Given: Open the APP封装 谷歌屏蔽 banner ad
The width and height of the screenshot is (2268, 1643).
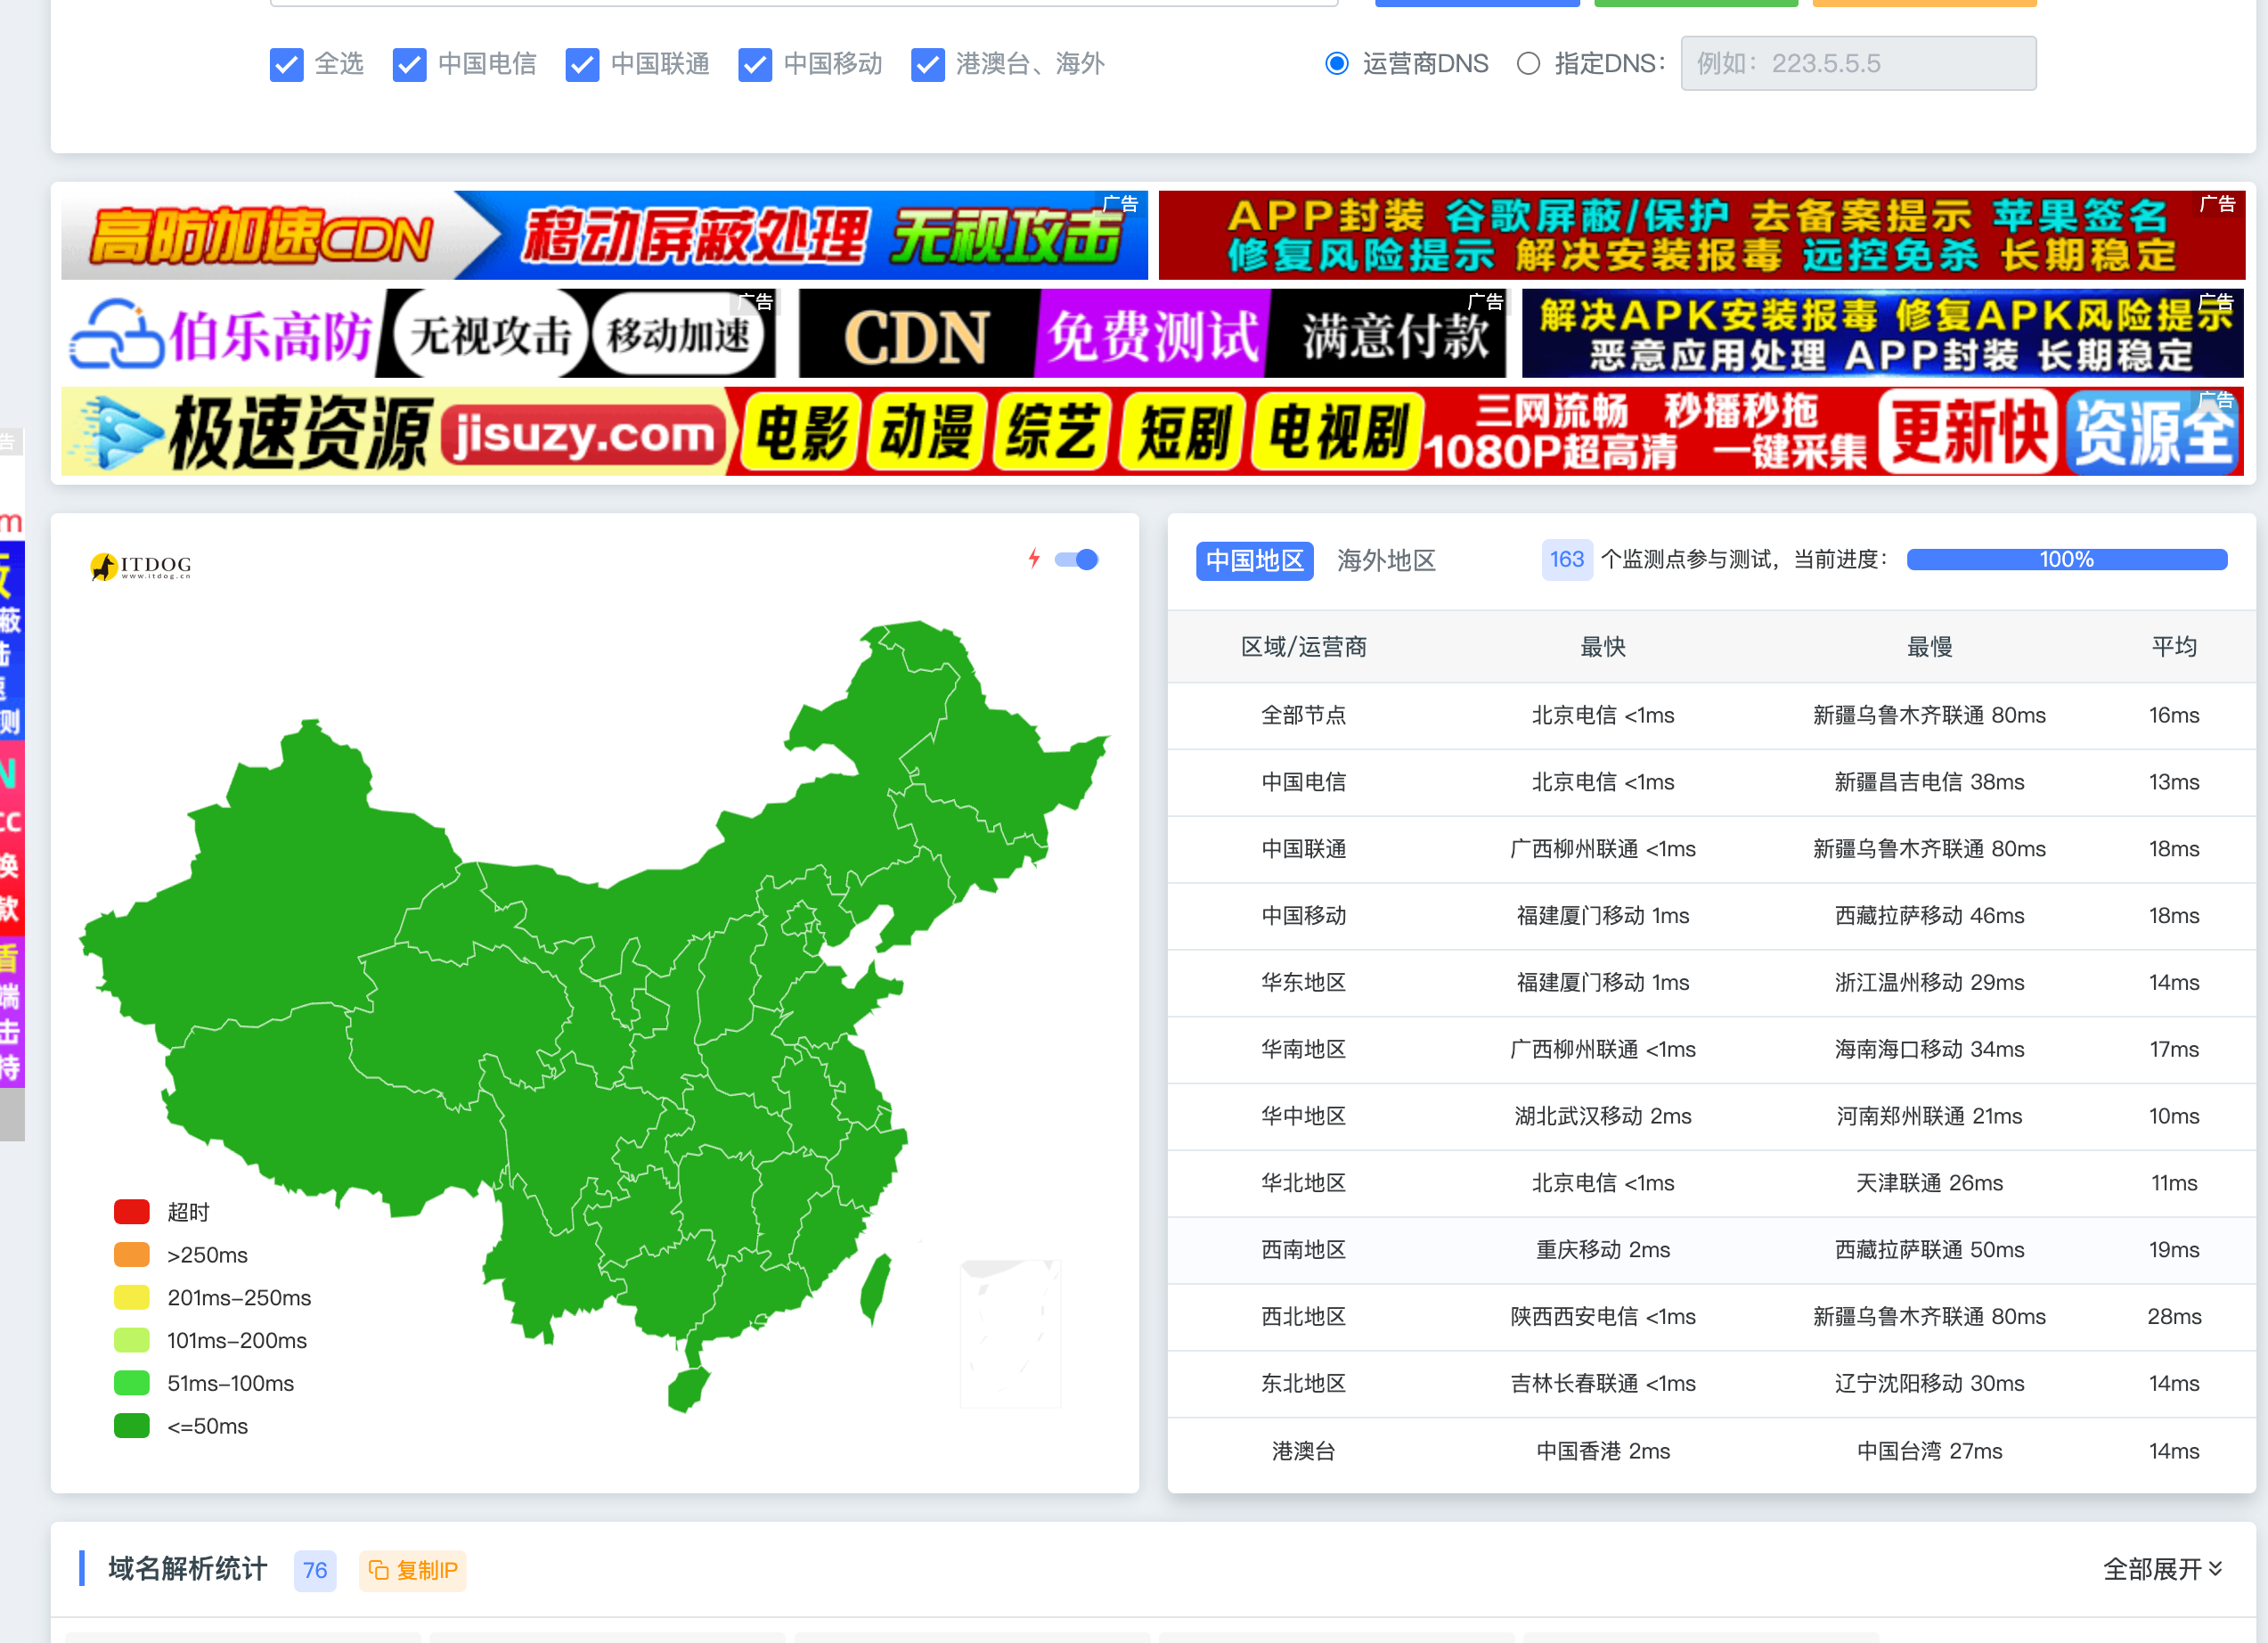Looking at the screenshot, I should (x=1702, y=236).
